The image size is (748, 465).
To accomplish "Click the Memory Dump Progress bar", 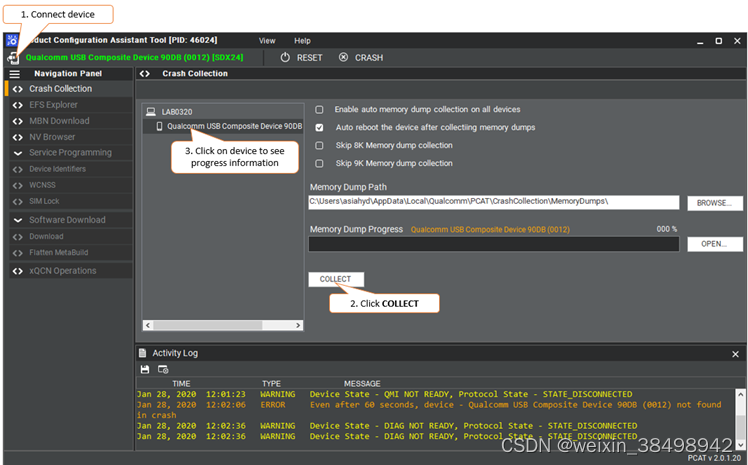I will (494, 244).
